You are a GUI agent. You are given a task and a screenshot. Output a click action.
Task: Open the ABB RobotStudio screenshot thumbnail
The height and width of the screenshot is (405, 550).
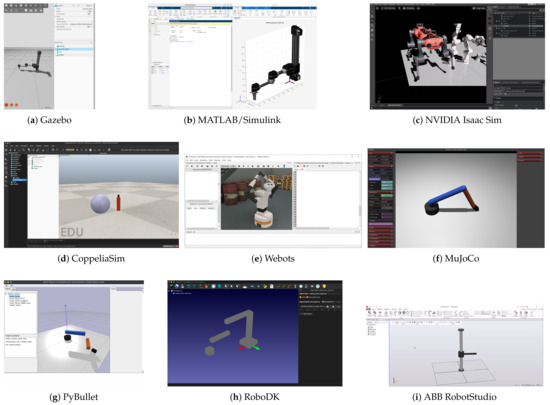454,346
